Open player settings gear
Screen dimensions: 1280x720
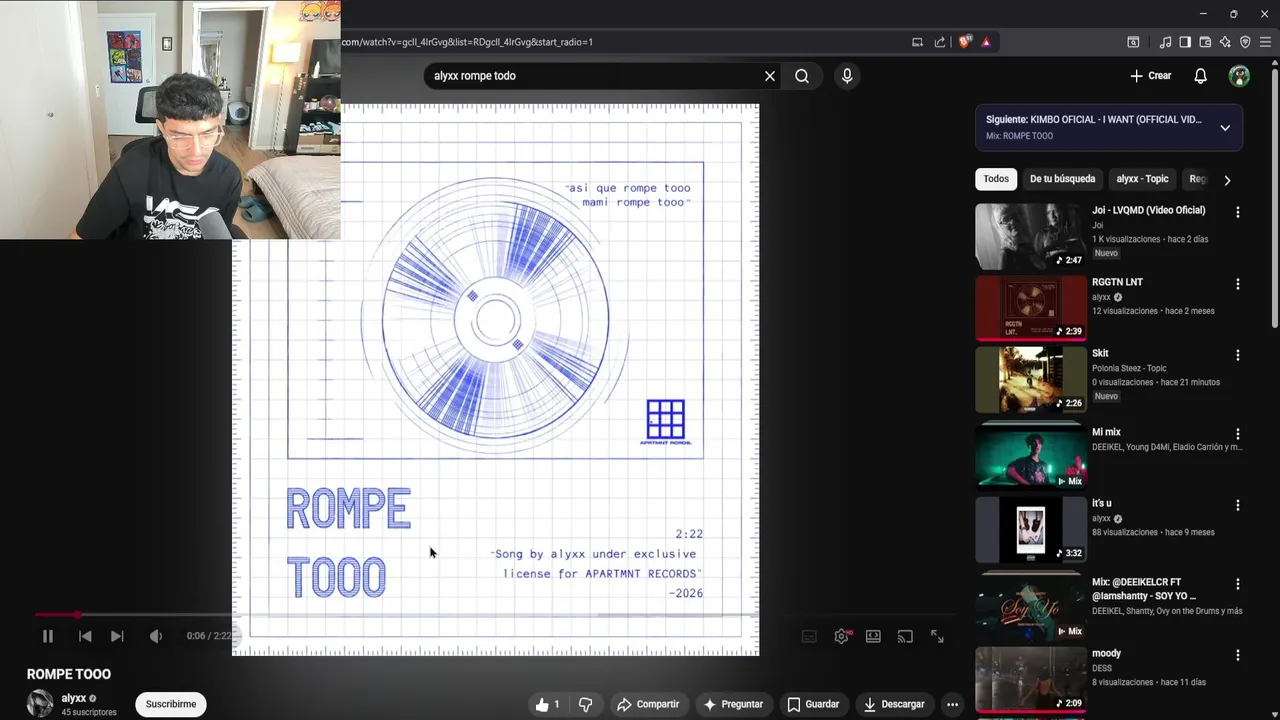(842, 636)
